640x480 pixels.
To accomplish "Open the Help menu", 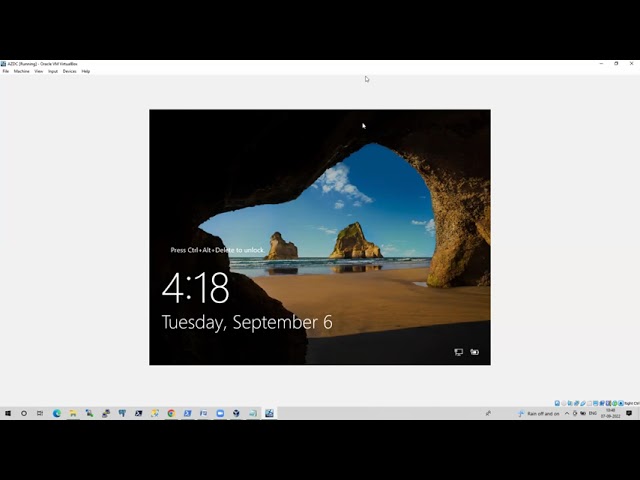I will [x=86, y=71].
